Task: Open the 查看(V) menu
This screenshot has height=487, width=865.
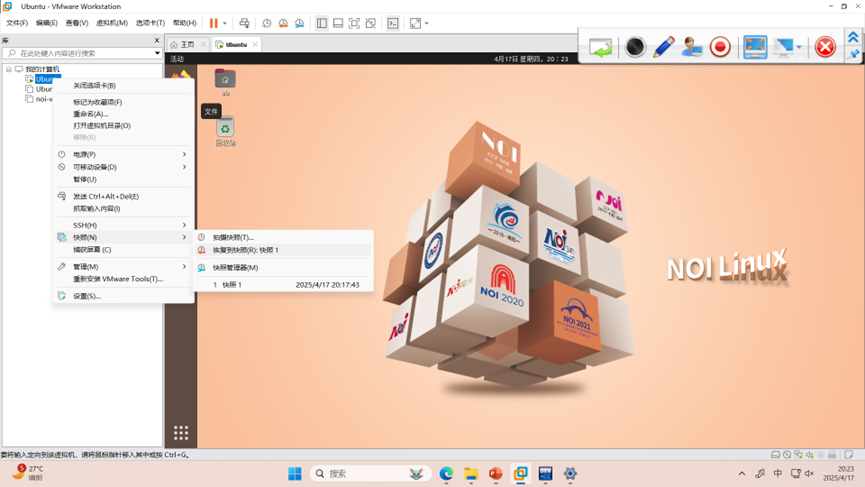Action: pos(77,23)
